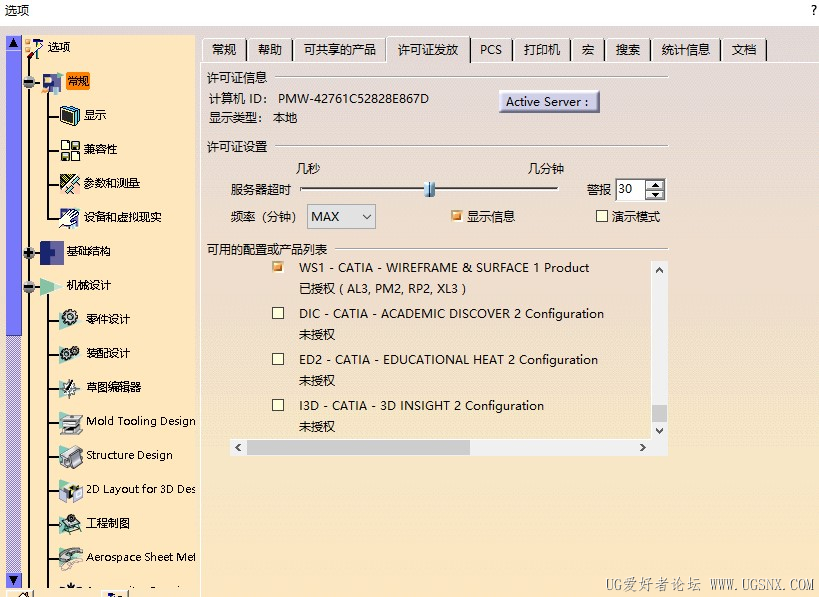Open the Assembly Design (装配设计) icon
The image size is (819, 597).
click(x=69, y=353)
